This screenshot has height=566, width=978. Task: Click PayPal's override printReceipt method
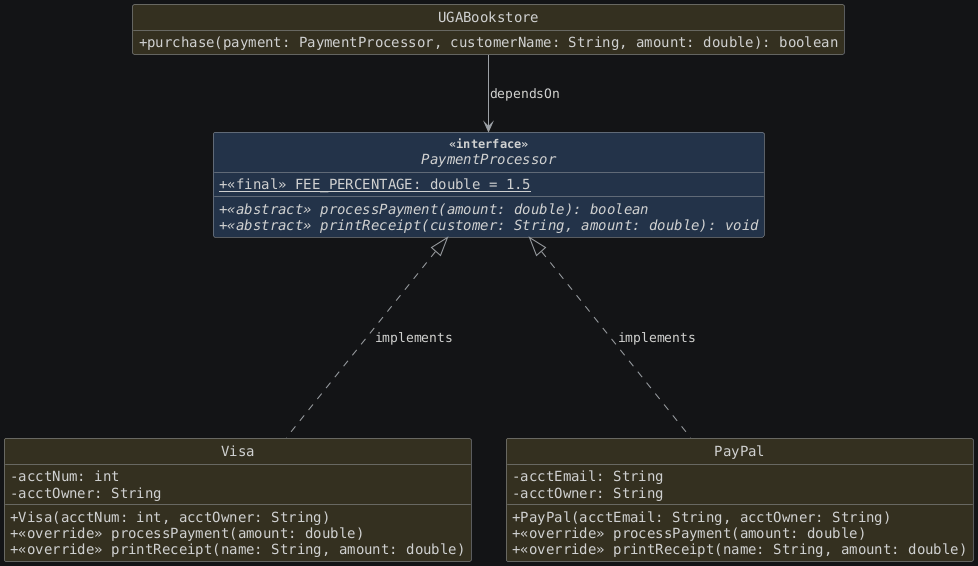pyautogui.click(x=739, y=549)
